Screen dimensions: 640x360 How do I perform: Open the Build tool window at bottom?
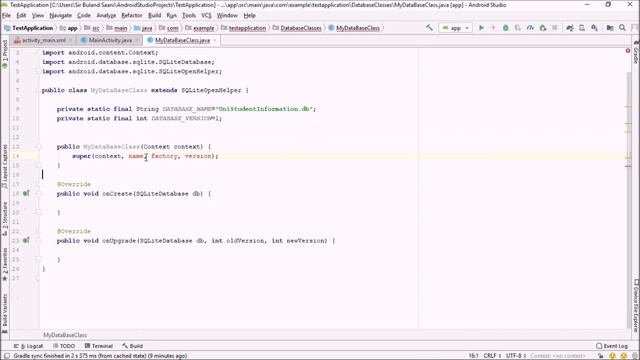(x=133, y=346)
